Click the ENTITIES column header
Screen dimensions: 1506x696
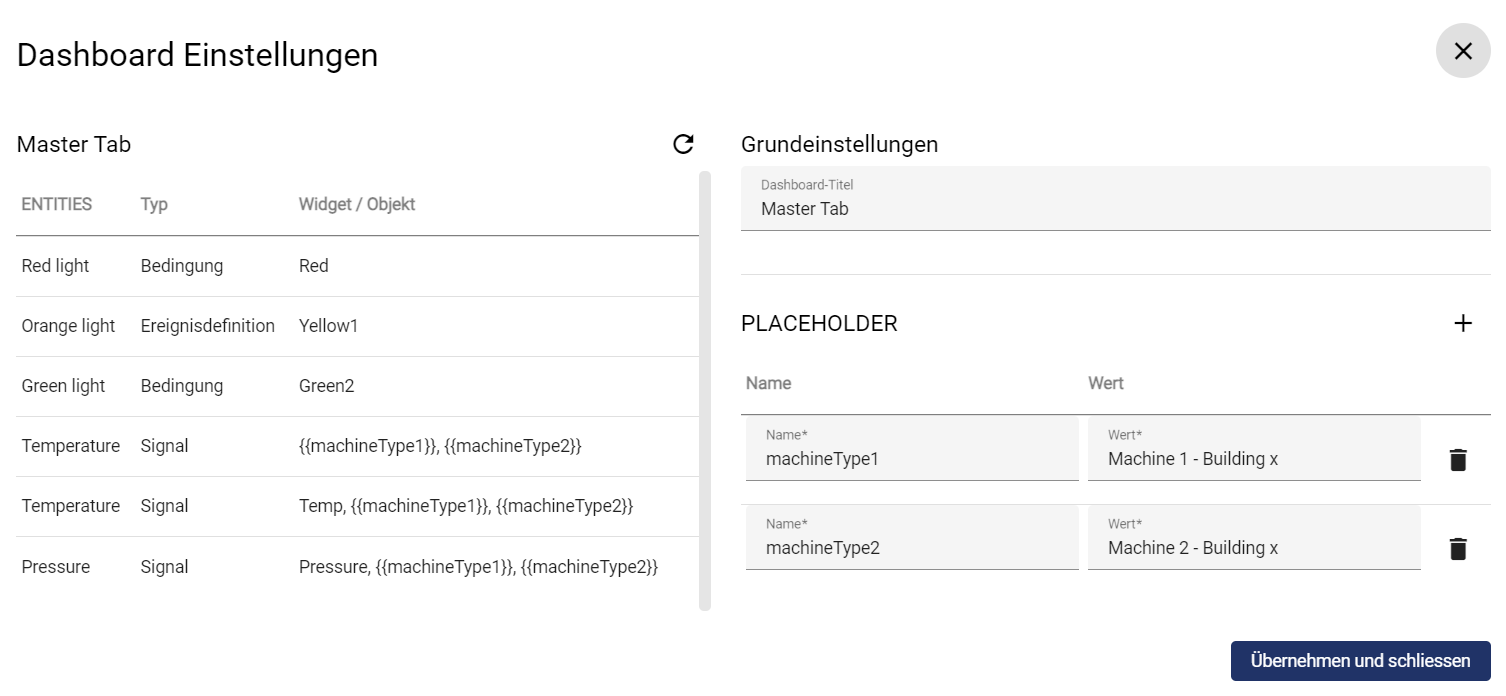pos(57,204)
